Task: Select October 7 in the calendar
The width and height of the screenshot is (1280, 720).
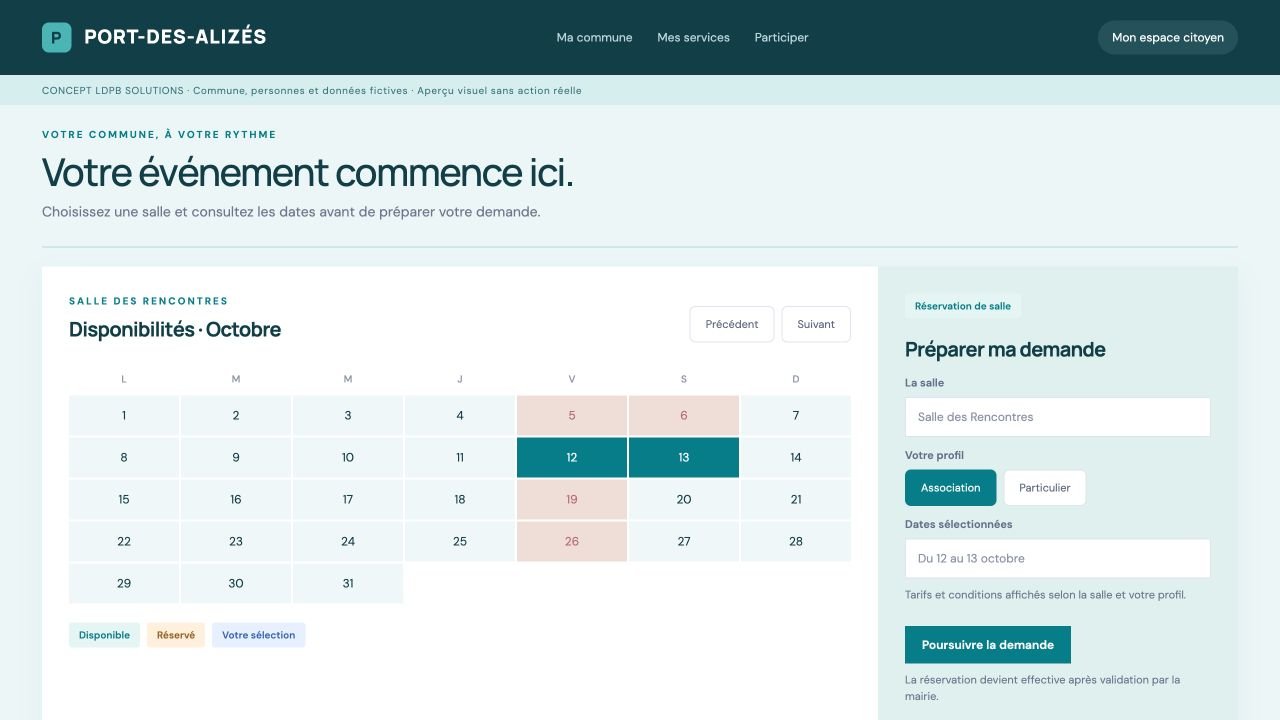Action: (x=796, y=415)
